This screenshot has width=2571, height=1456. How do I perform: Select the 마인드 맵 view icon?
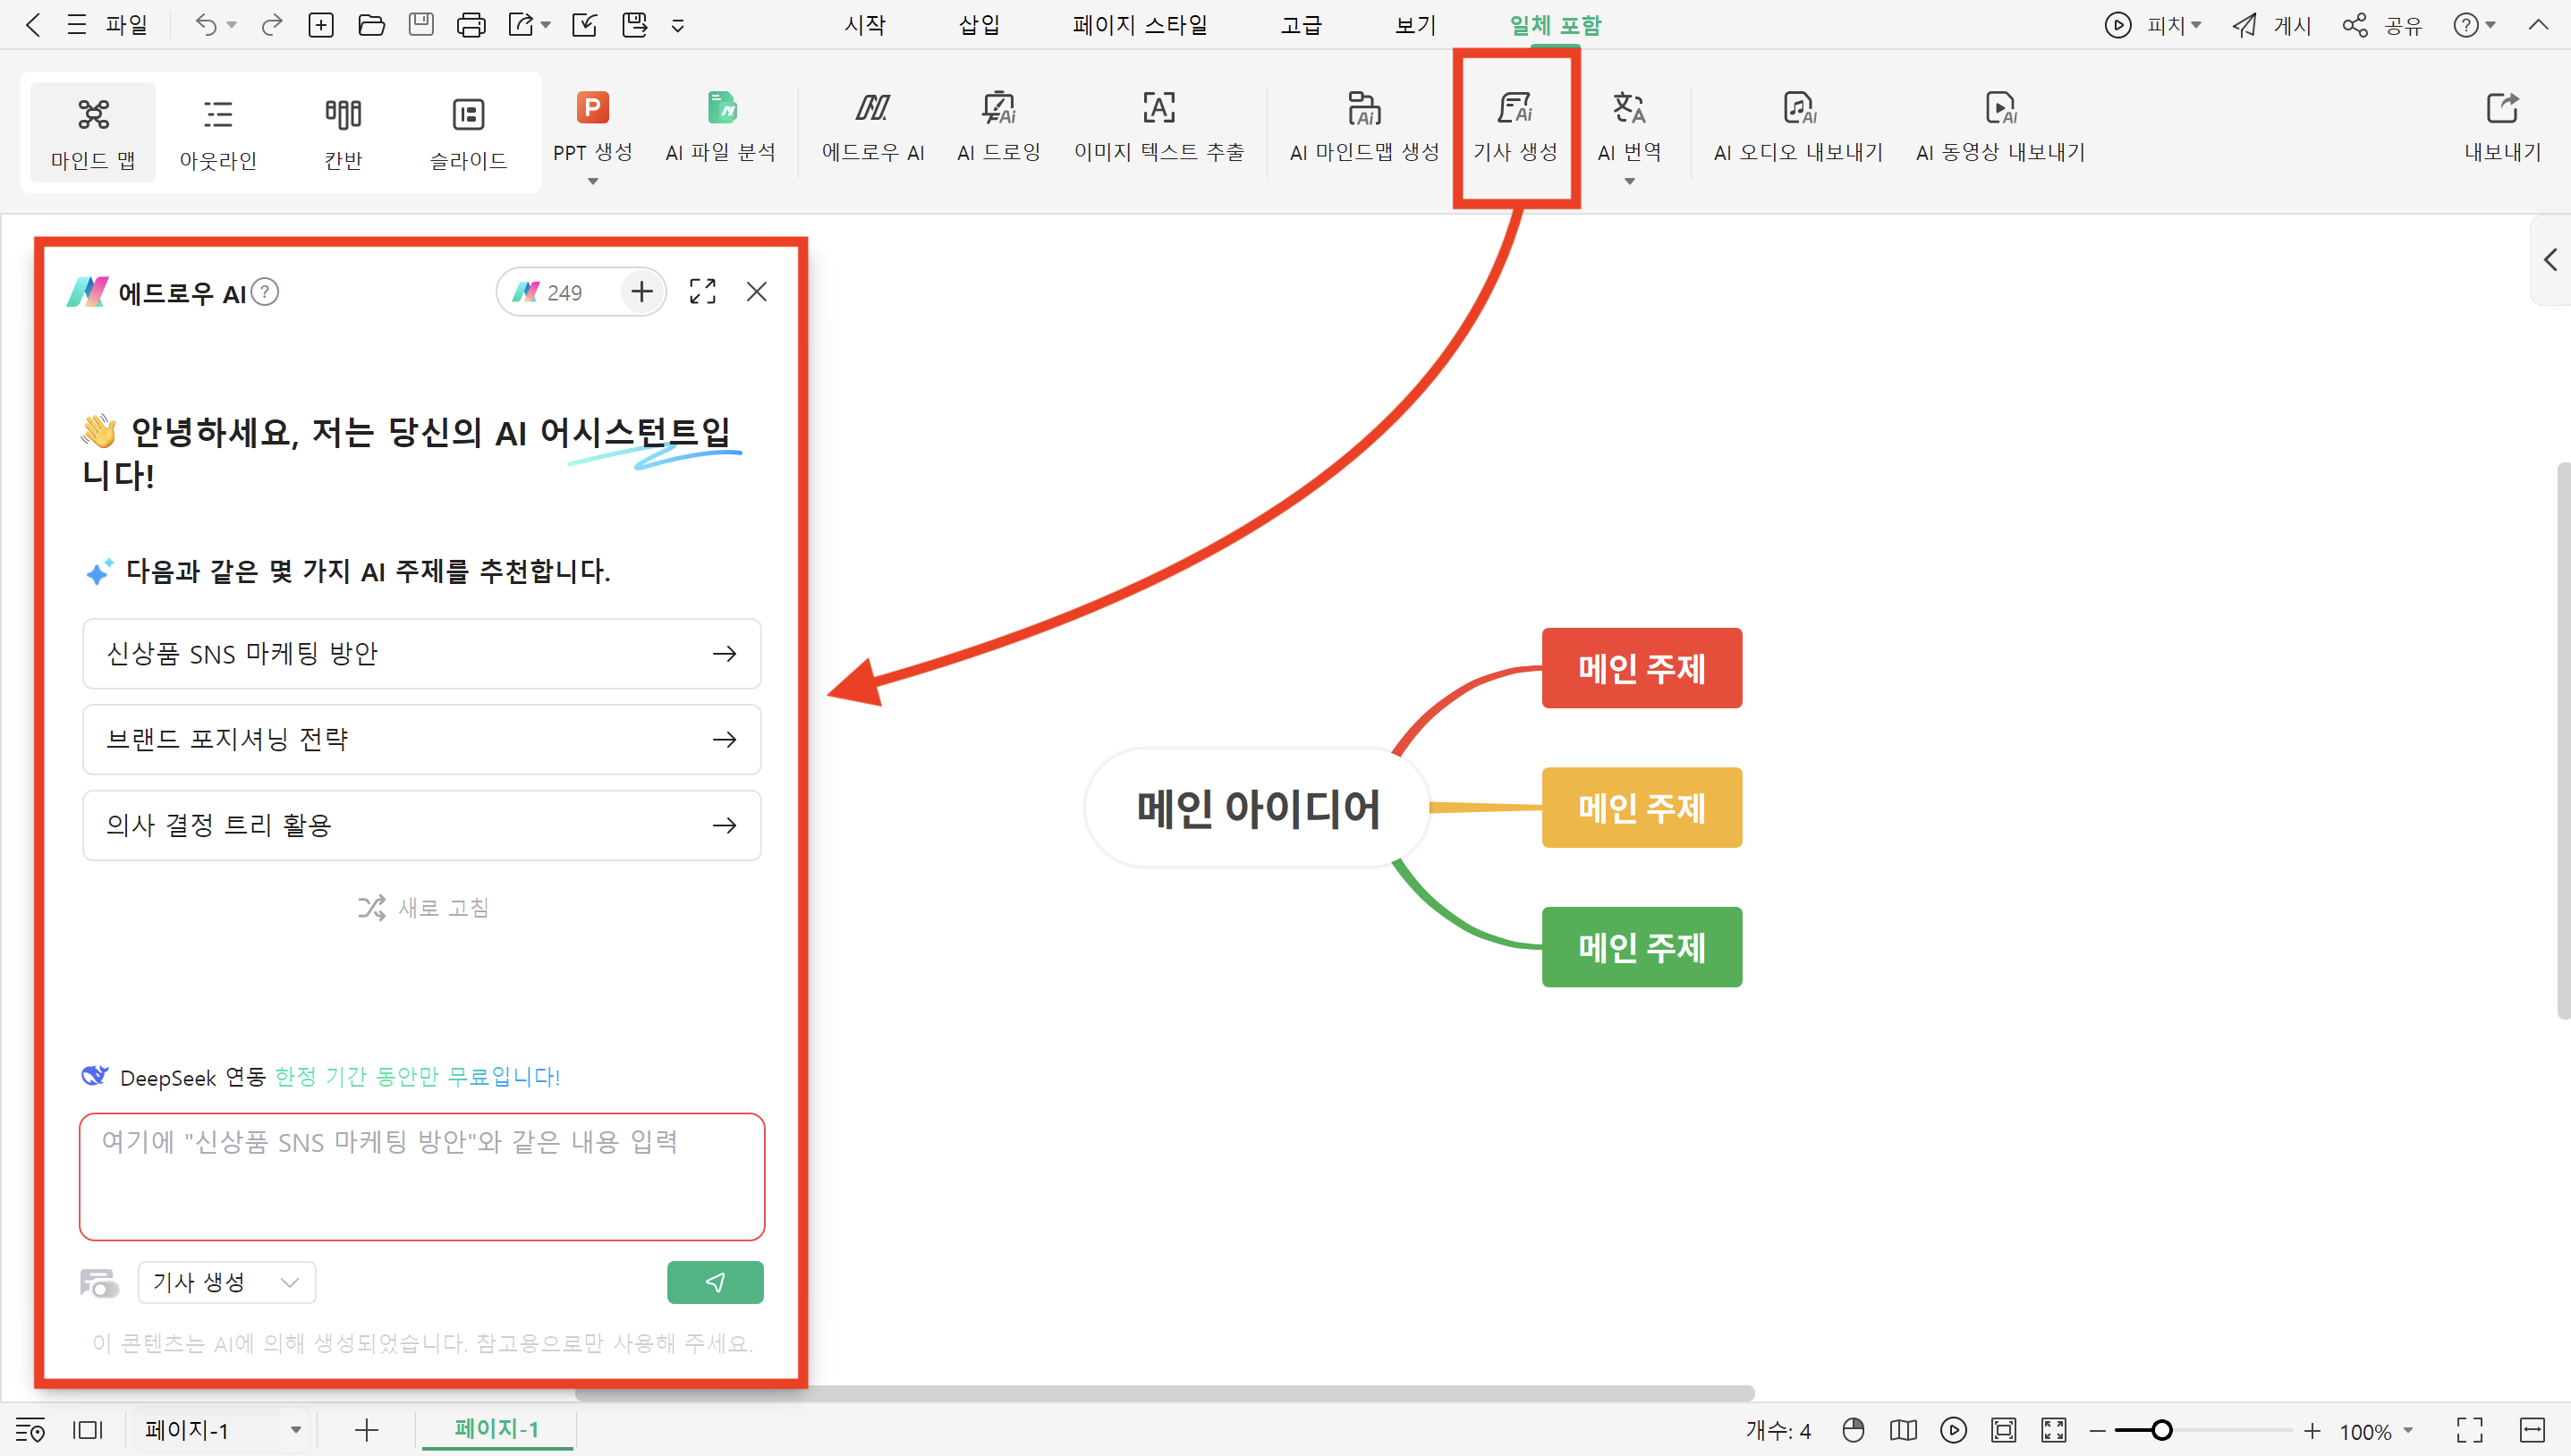click(93, 131)
